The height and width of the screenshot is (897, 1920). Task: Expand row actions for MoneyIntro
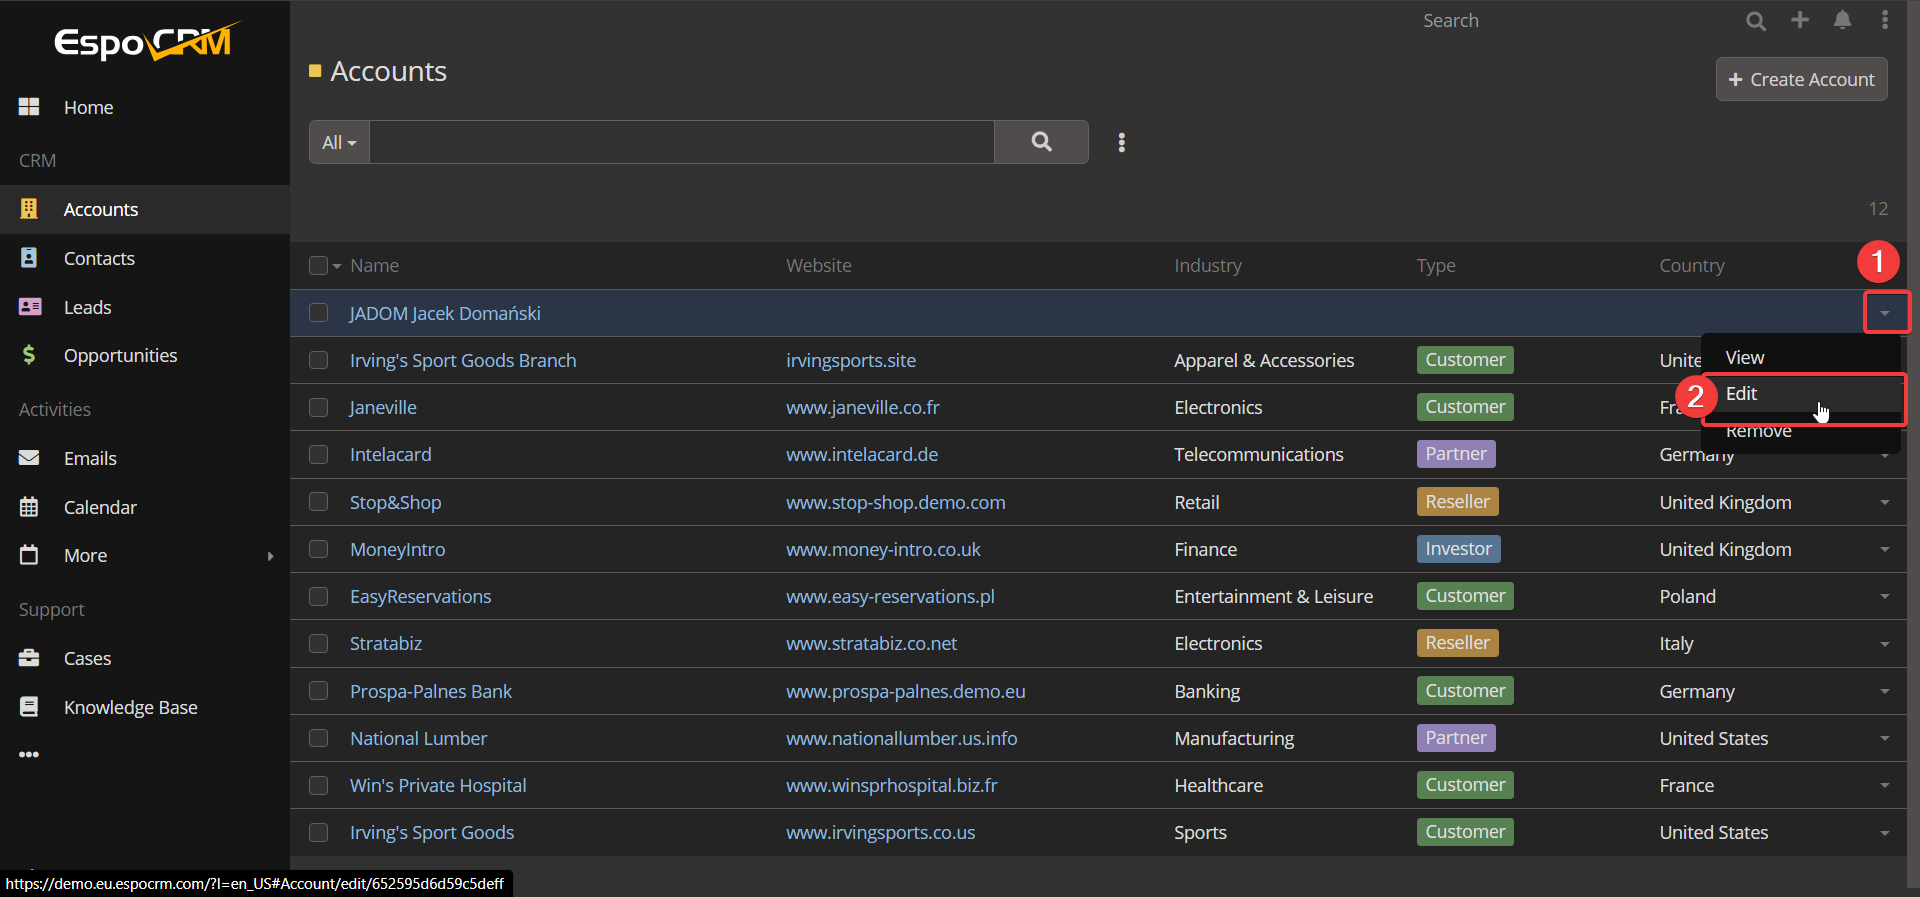tap(1884, 549)
